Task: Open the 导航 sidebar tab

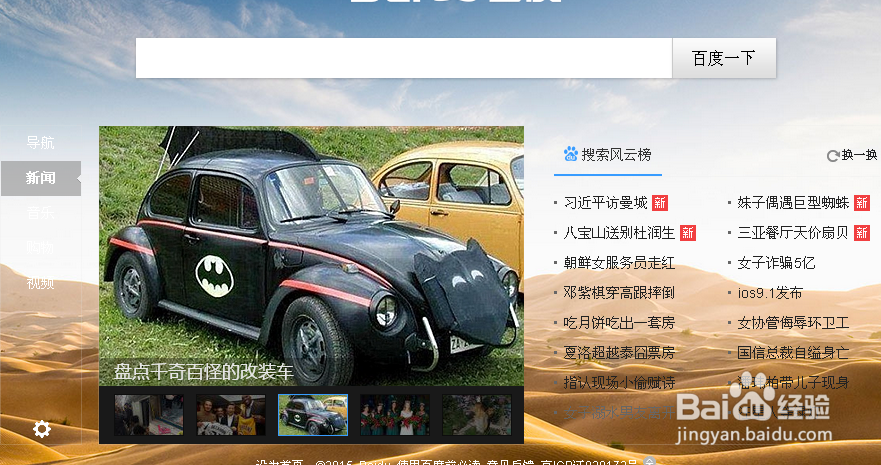Action: [40, 143]
